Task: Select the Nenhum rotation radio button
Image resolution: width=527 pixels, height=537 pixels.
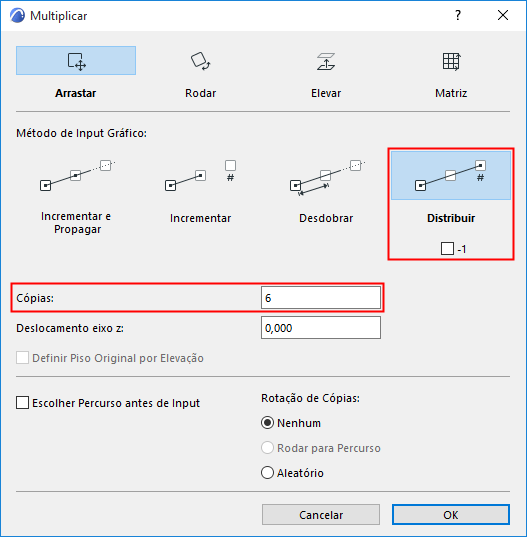Action: coord(267,423)
